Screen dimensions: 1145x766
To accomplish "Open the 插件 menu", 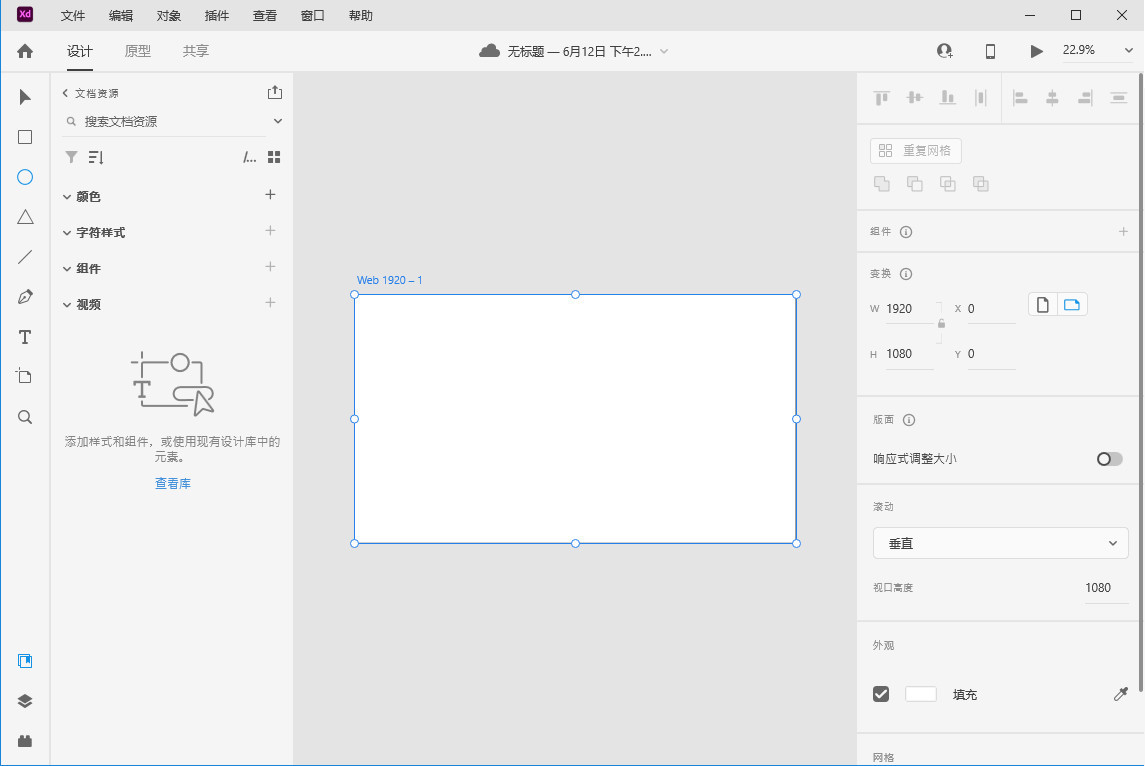I will pyautogui.click(x=216, y=16).
